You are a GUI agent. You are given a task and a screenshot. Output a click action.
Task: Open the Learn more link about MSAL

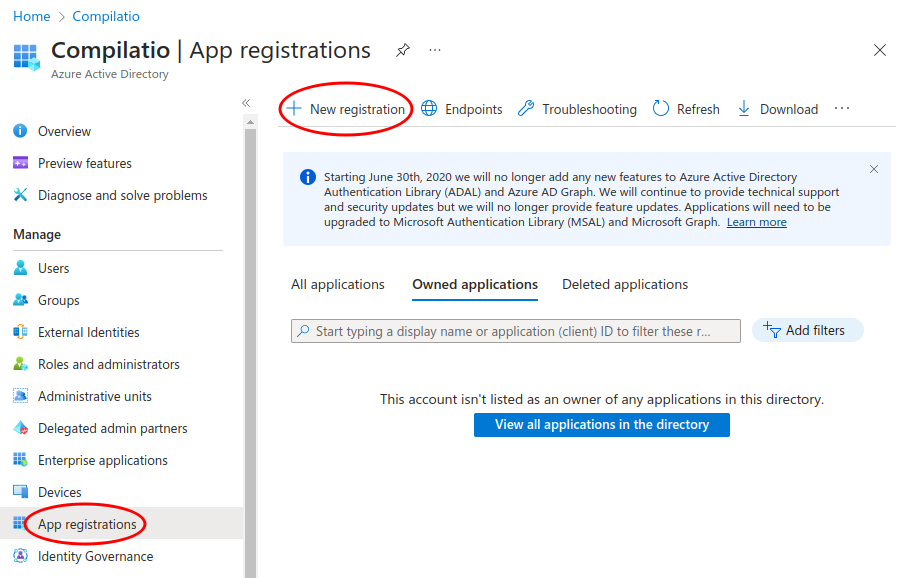coord(756,222)
